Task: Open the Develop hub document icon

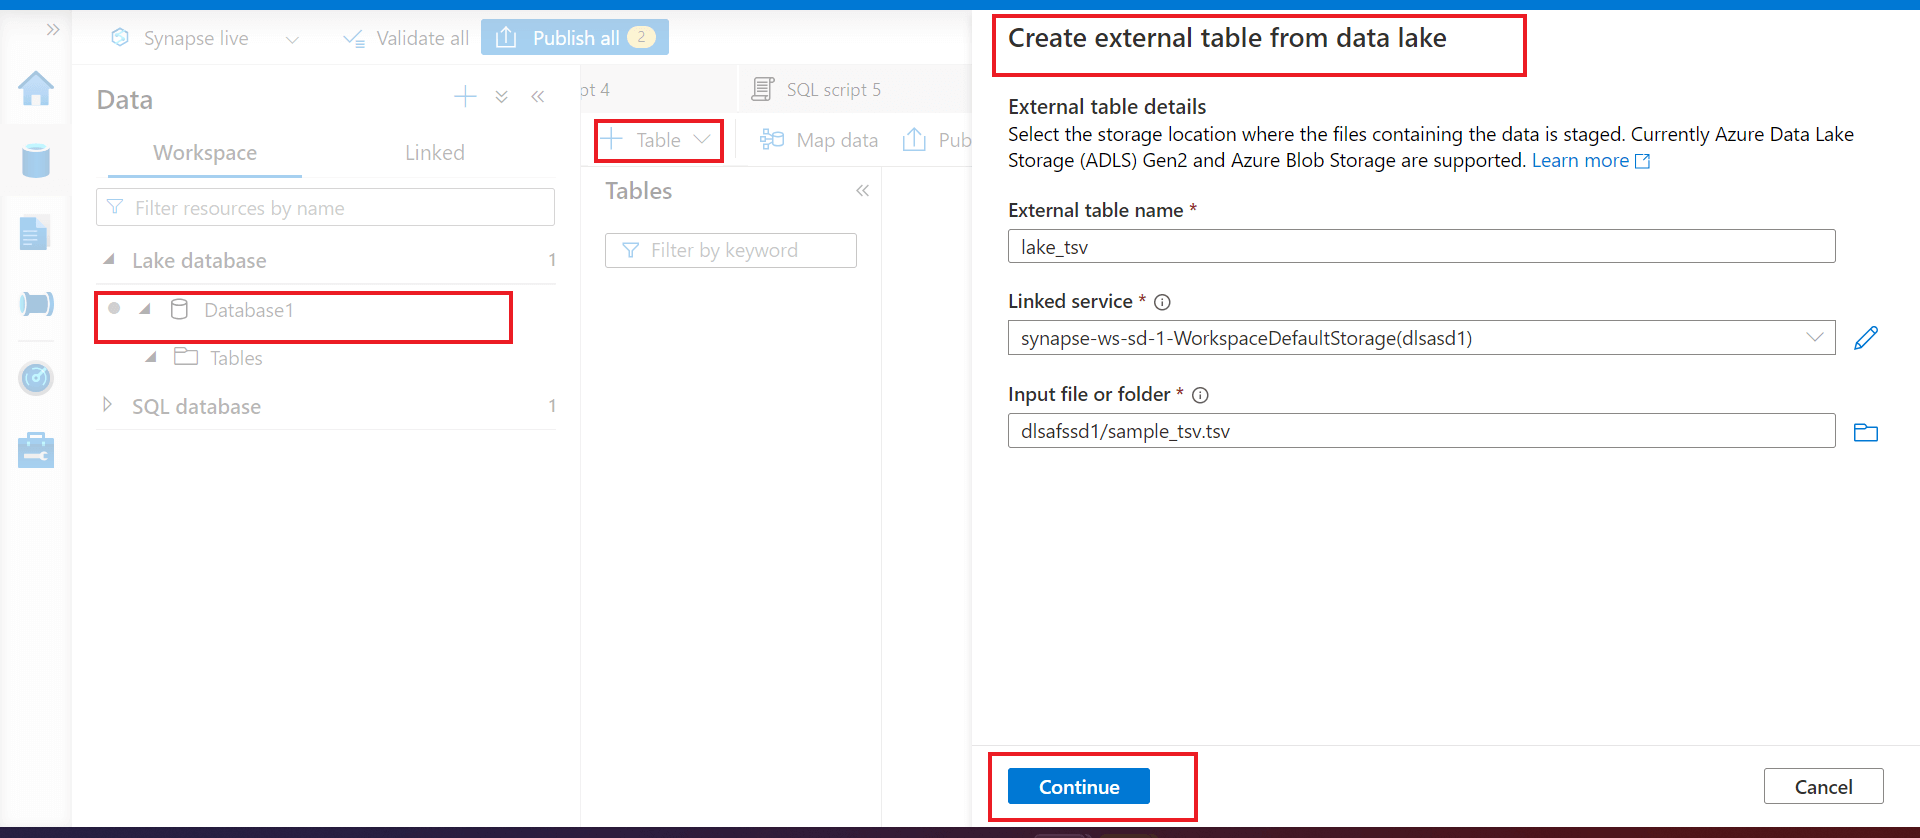Action: tap(35, 234)
